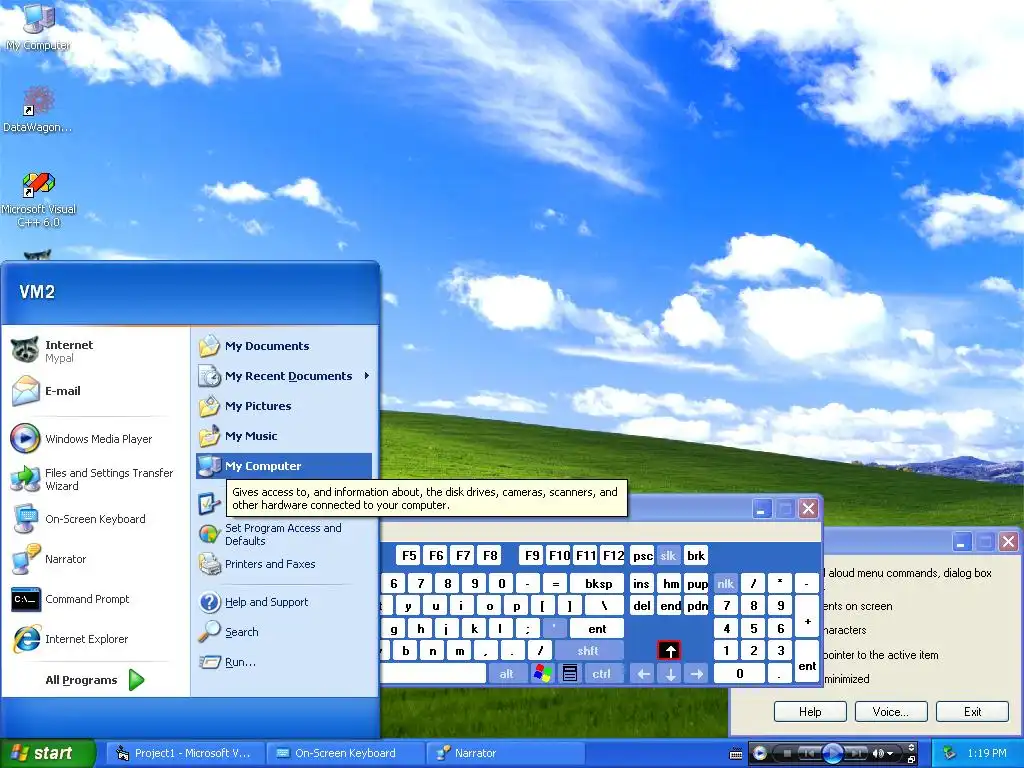Click the F10 key on On-Screen Keyboard
The width and height of the screenshot is (1024, 768).
tap(559, 556)
